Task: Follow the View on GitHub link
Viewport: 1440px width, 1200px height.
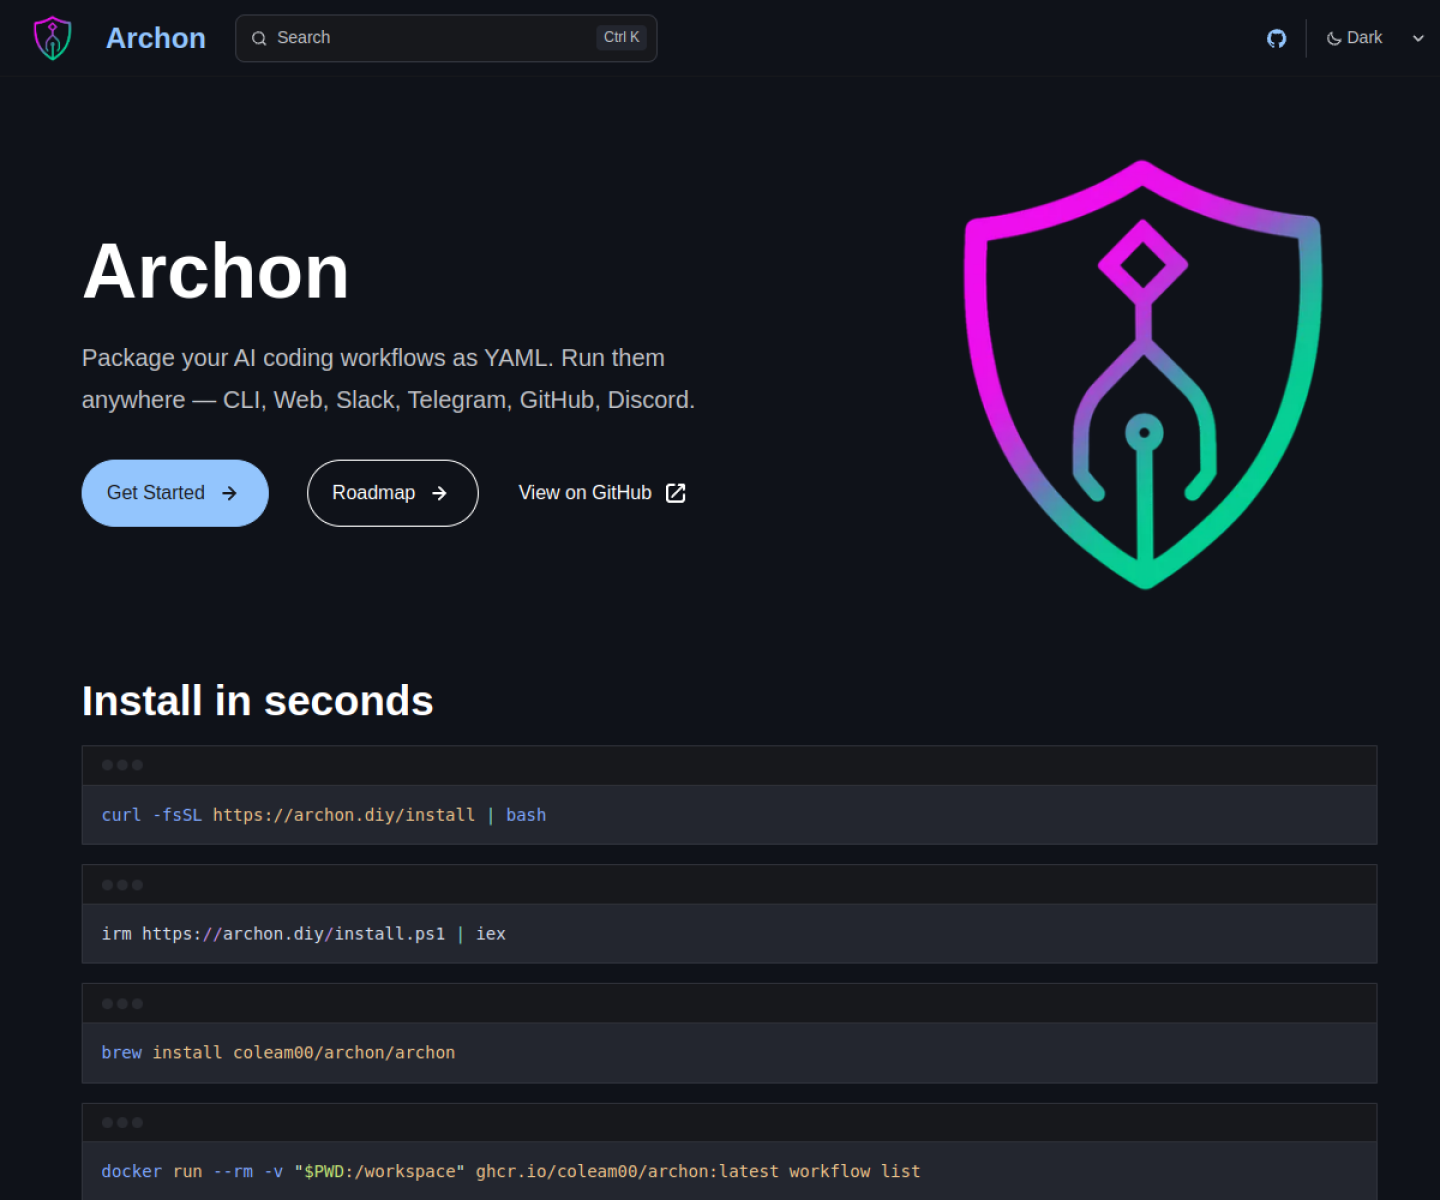Action: point(602,493)
